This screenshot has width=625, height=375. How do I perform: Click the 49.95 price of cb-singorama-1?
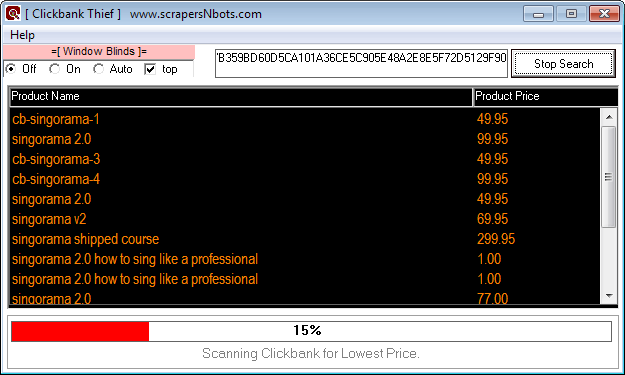click(x=492, y=119)
